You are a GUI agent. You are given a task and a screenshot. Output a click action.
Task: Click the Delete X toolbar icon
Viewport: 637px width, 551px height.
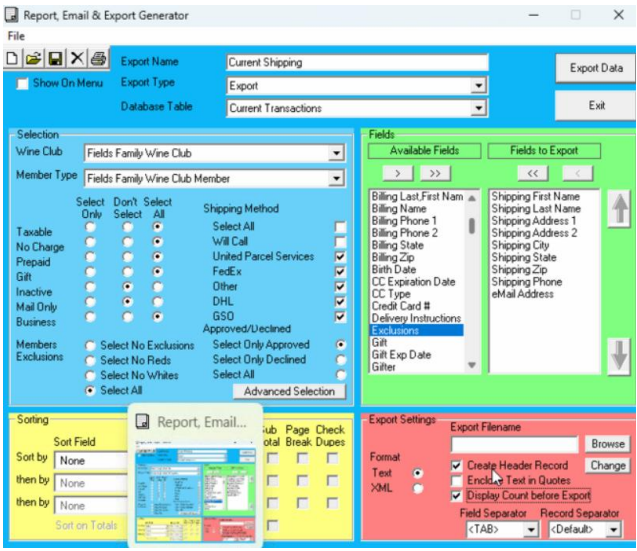tap(77, 59)
